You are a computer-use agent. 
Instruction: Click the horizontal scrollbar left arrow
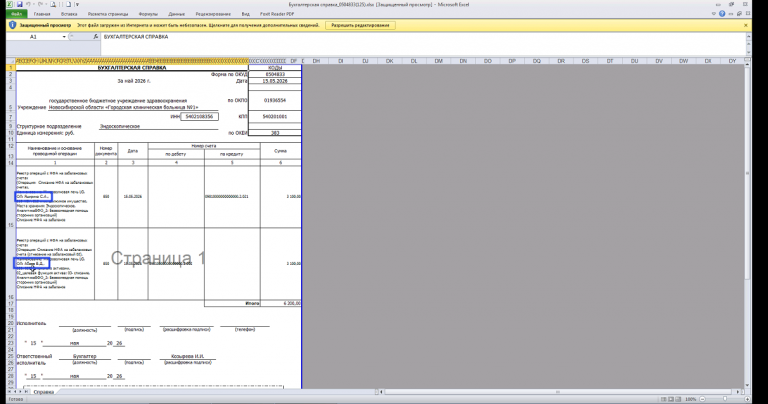(x=382, y=392)
